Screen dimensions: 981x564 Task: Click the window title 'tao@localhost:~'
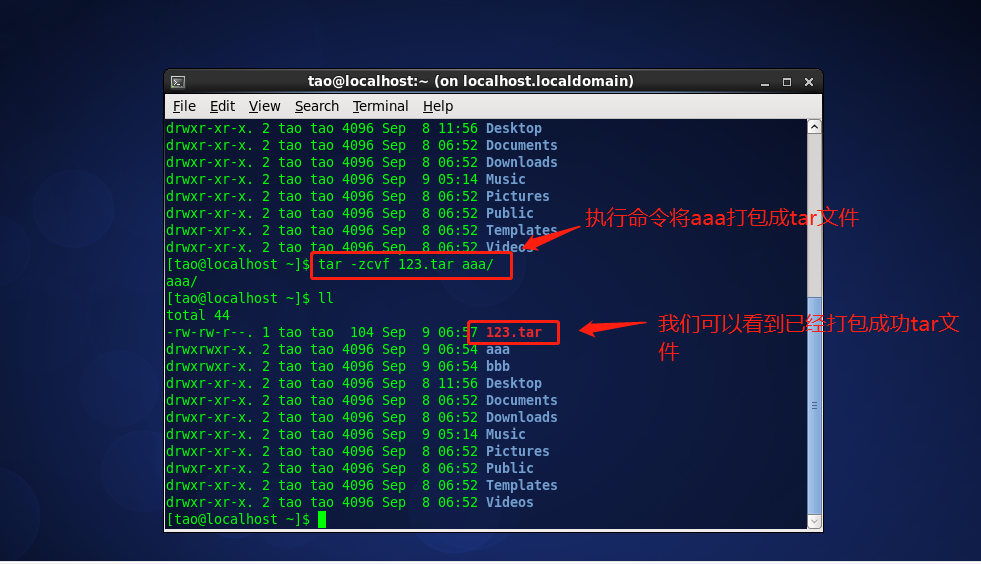(x=367, y=81)
